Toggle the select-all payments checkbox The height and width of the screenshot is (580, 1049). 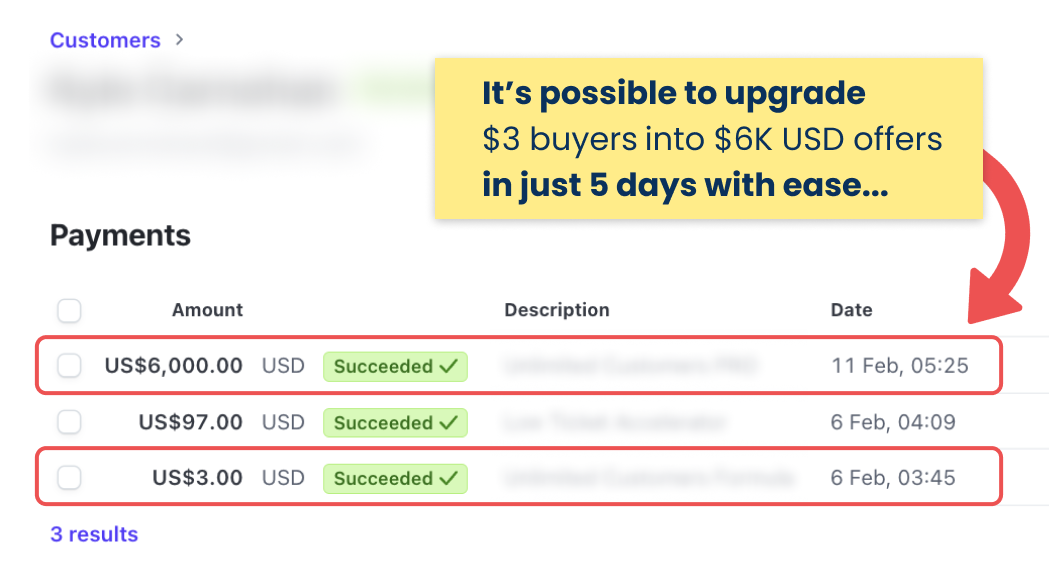point(69,310)
